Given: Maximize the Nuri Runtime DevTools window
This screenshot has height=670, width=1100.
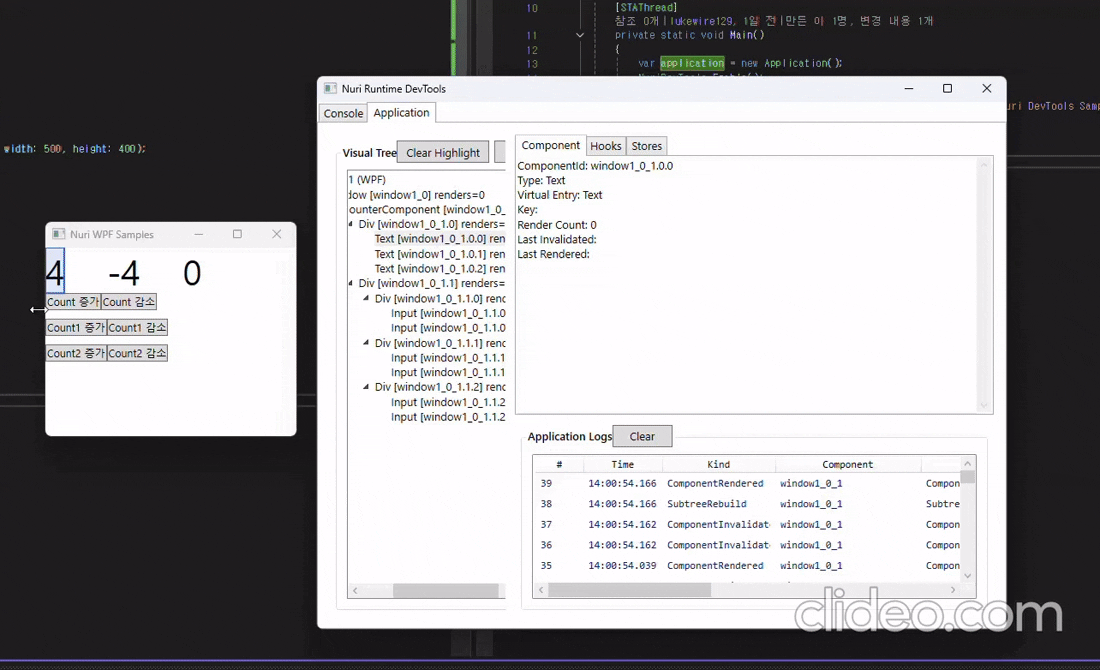Looking at the screenshot, I should (947, 88).
